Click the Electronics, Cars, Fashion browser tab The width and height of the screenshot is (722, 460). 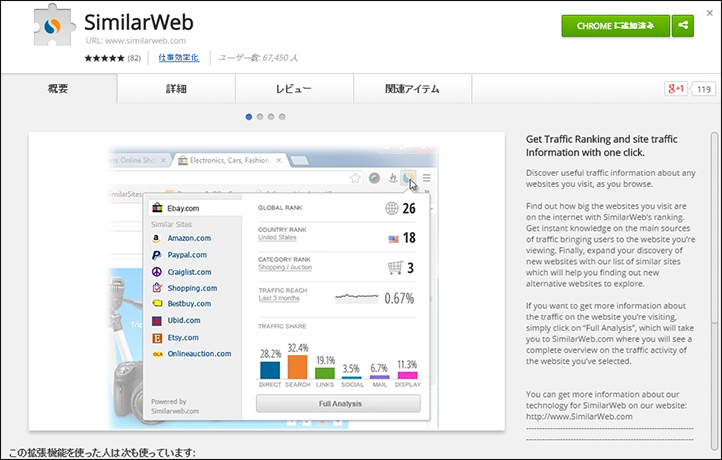229,160
